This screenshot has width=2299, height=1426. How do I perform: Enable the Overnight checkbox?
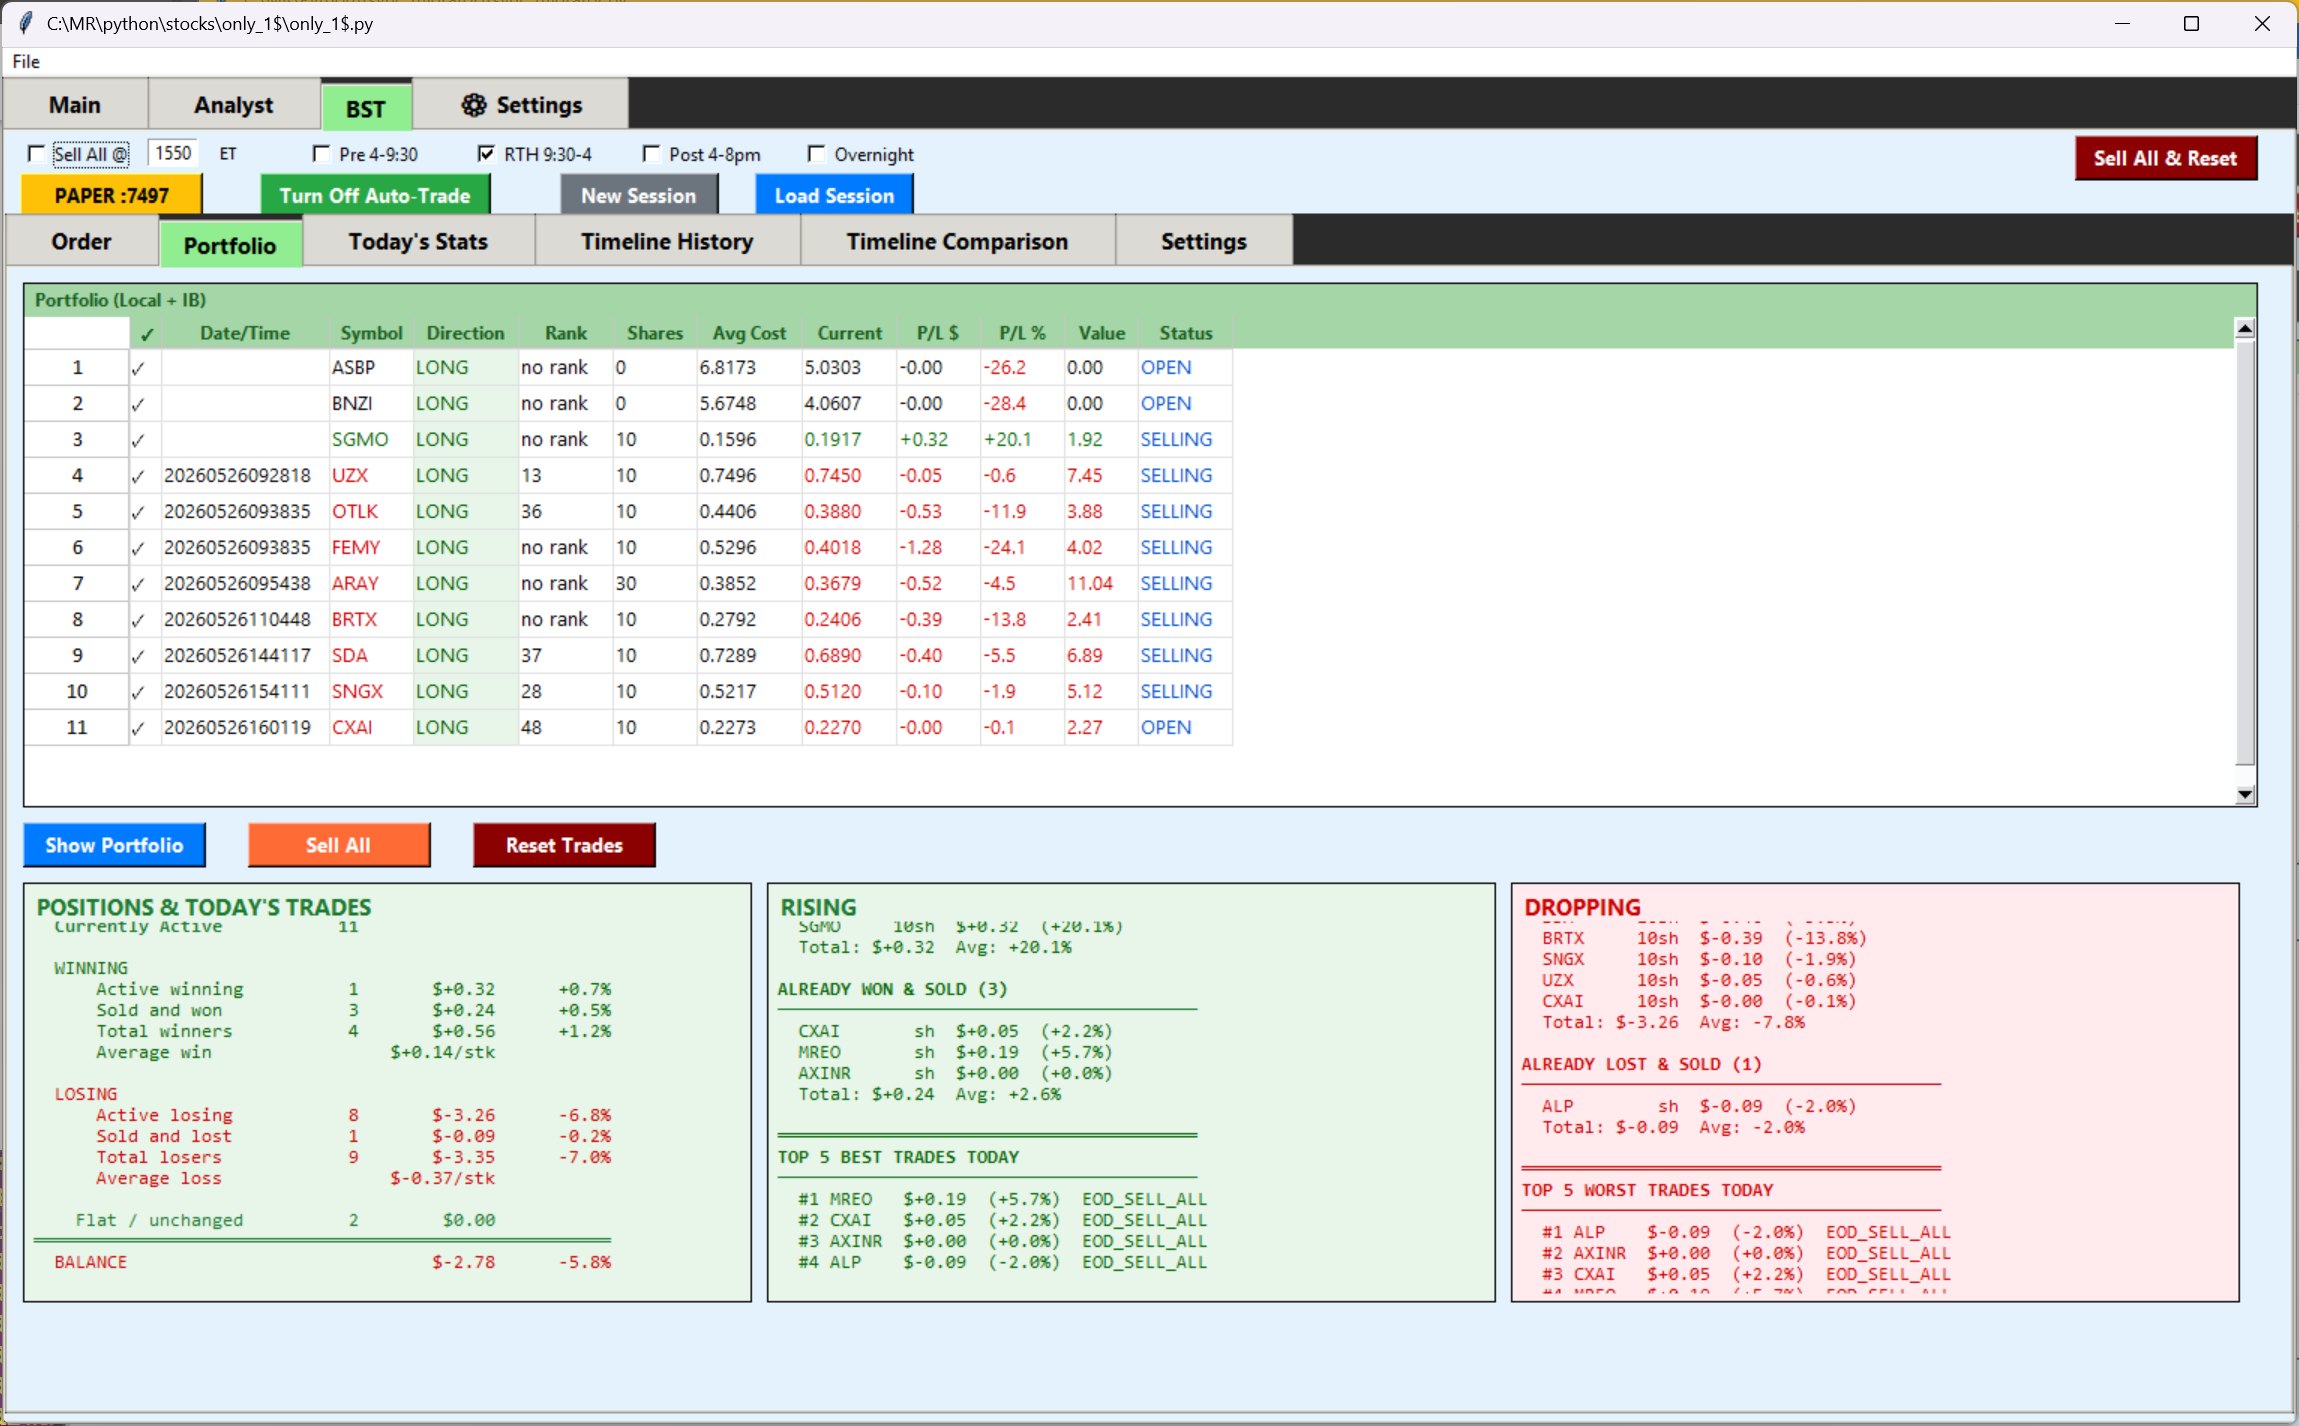[x=817, y=154]
